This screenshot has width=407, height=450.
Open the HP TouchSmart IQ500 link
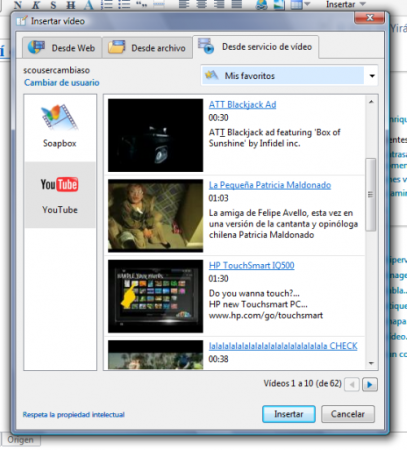pos(251,265)
